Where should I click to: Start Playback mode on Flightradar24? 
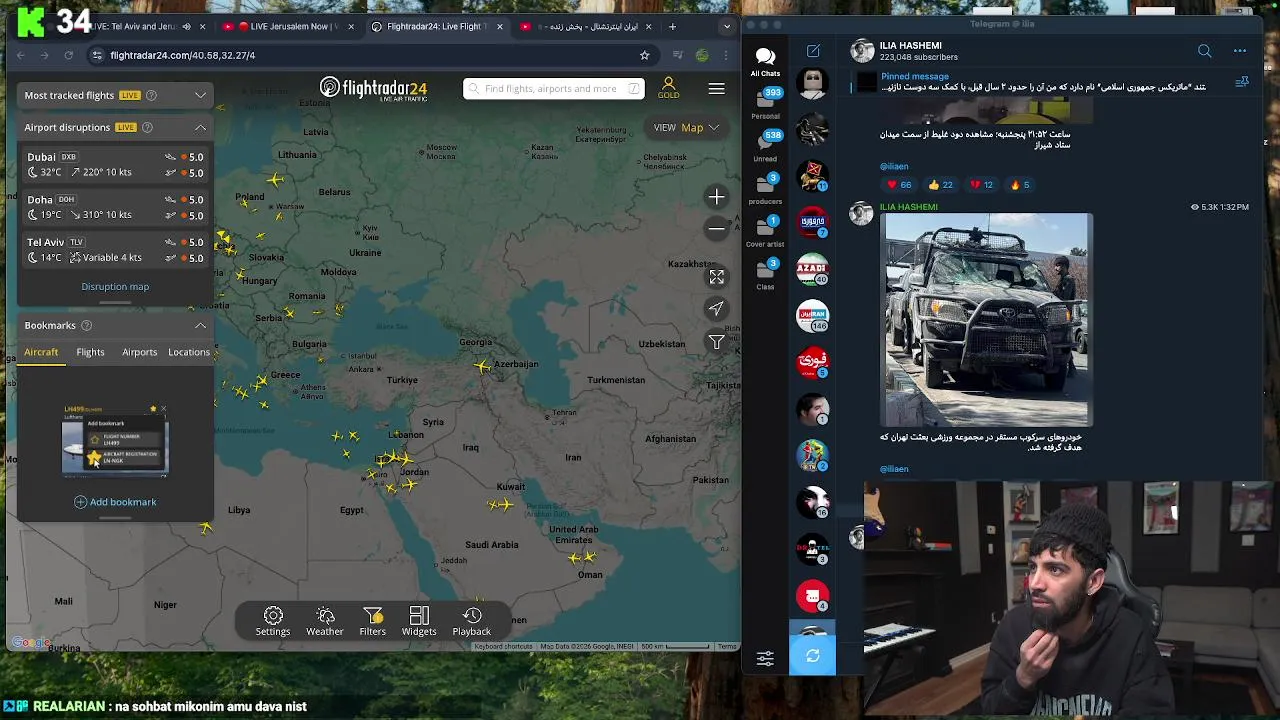[472, 621]
